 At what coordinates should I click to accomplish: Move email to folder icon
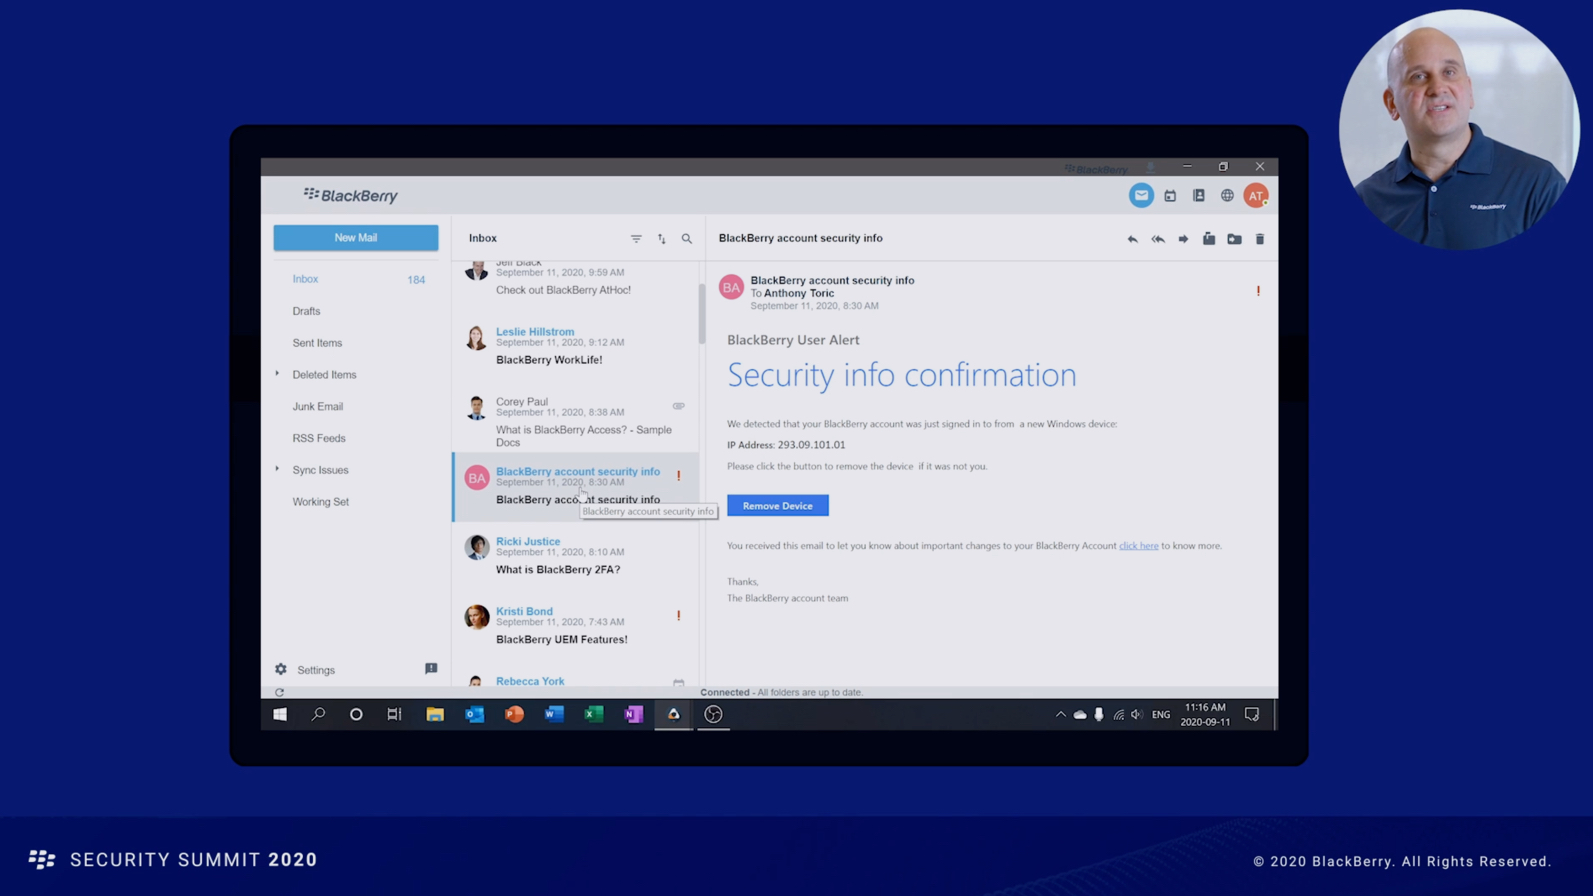coord(1234,239)
